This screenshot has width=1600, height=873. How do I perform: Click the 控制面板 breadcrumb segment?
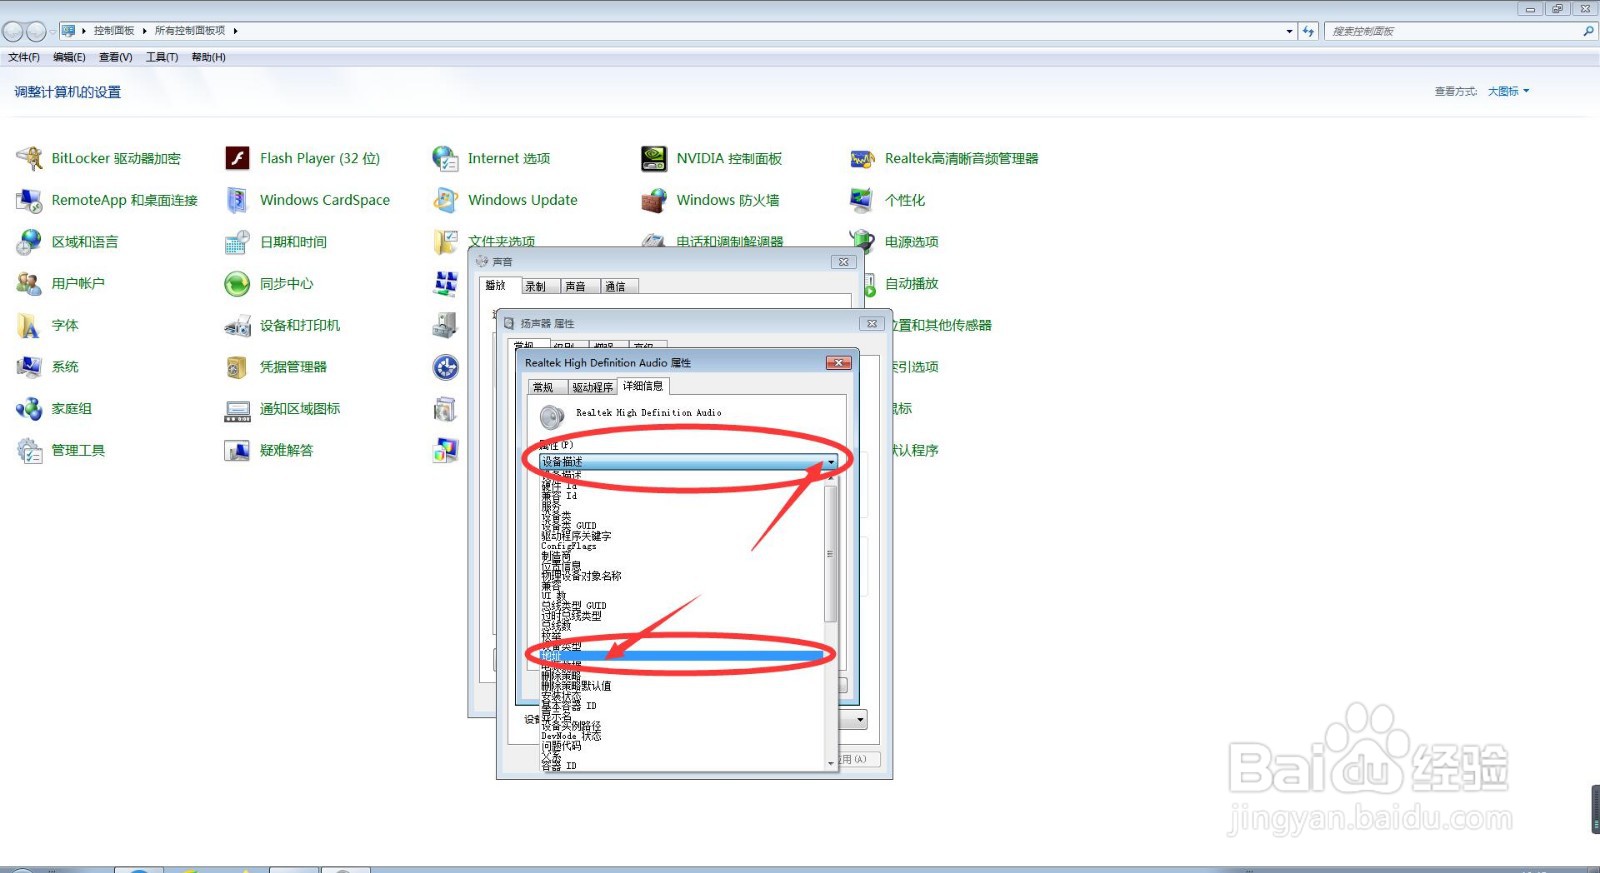(114, 31)
